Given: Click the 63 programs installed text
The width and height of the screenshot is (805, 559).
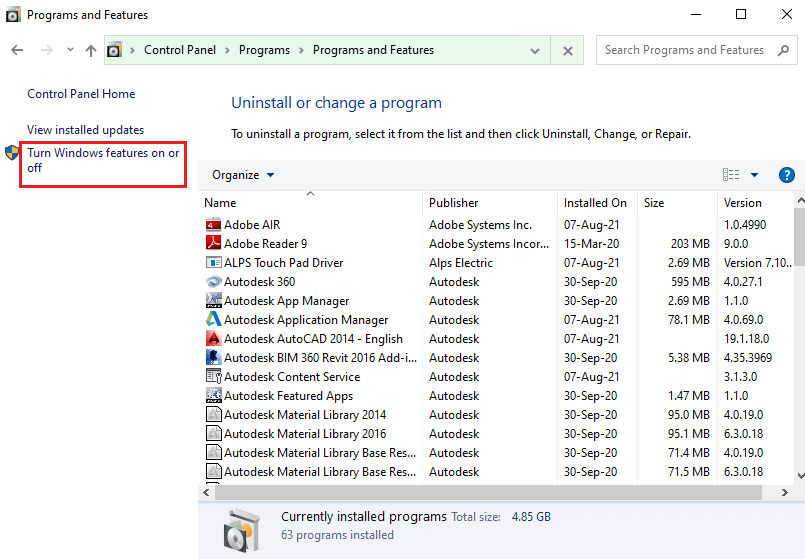Looking at the screenshot, I should [337, 535].
